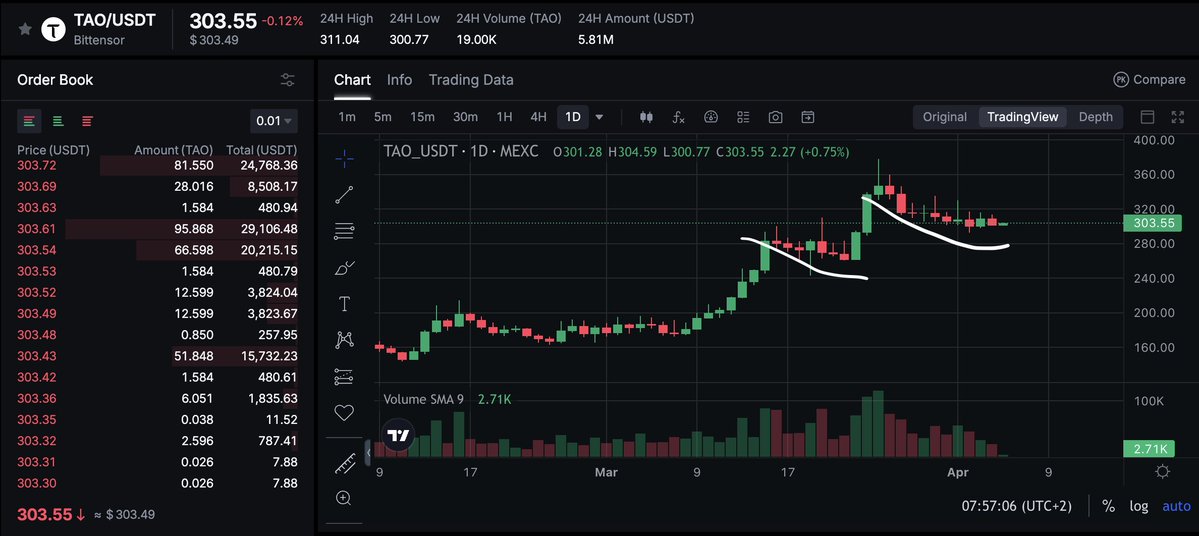1199x536 pixels.
Task: Expand more timeframes arrow next to 1D
Action: [600, 117]
